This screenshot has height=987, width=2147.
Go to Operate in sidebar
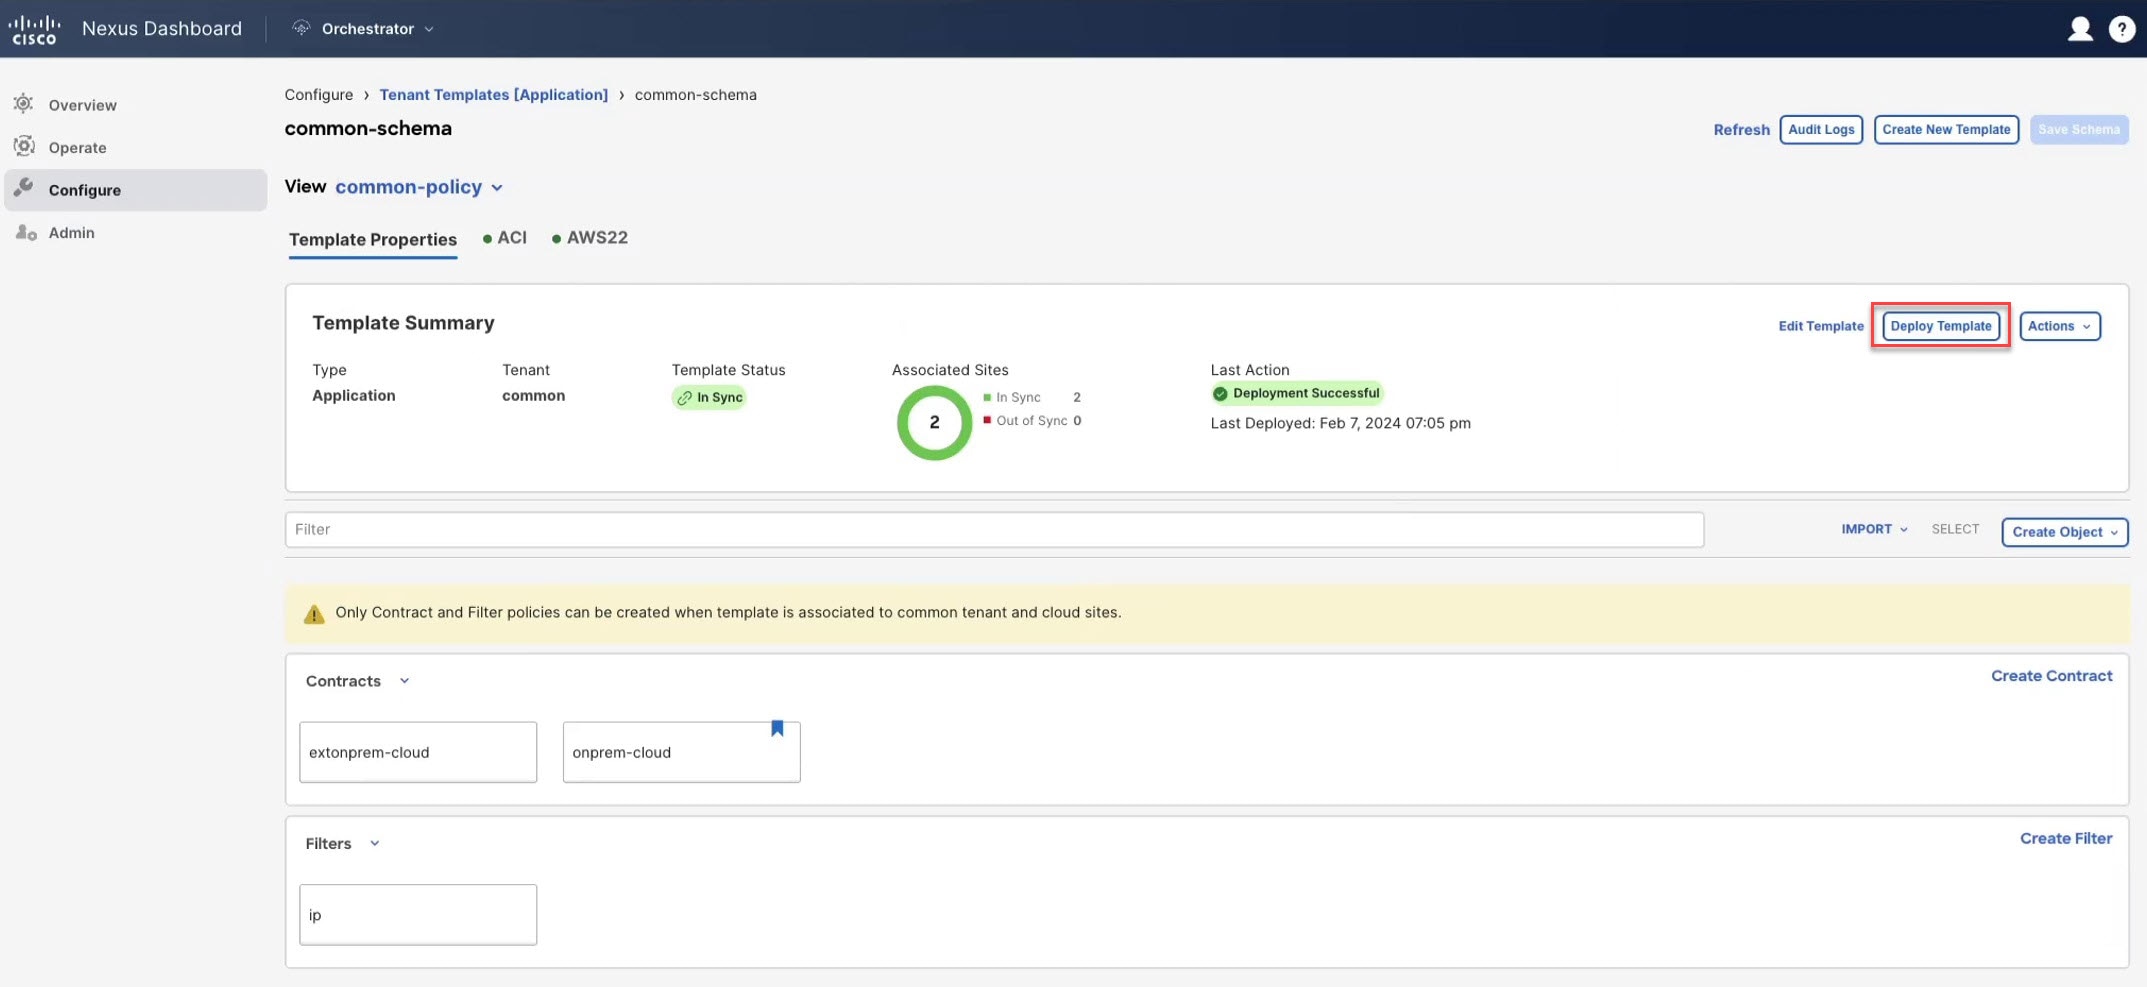[x=77, y=147]
